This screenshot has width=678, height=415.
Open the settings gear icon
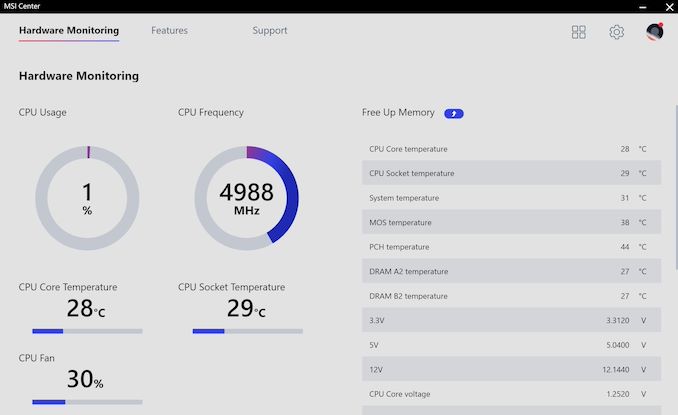pos(616,32)
